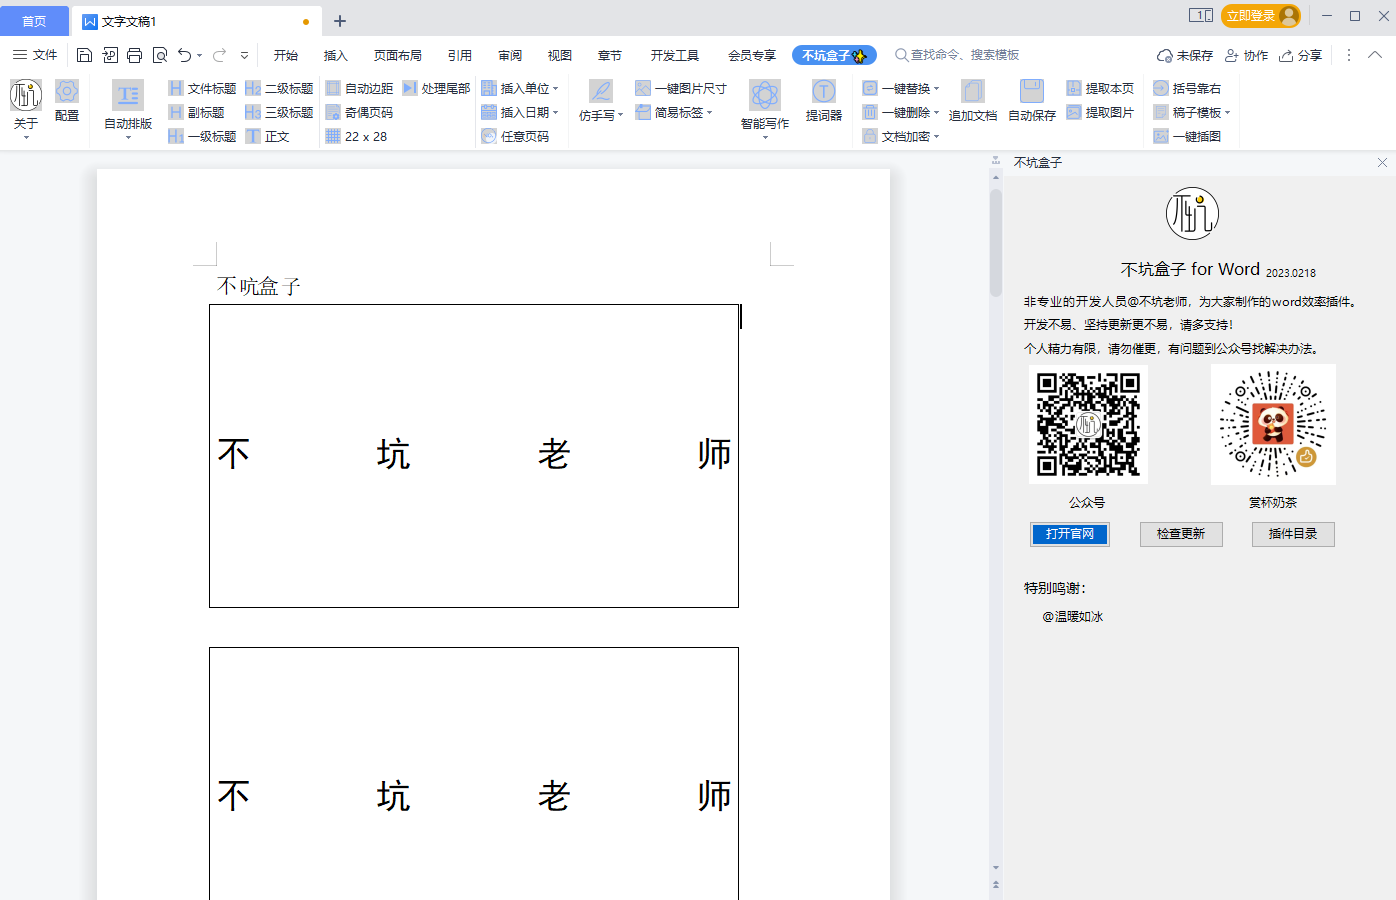Click the 立即登录 login button

pyautogui.click(x=1260, y=16)
